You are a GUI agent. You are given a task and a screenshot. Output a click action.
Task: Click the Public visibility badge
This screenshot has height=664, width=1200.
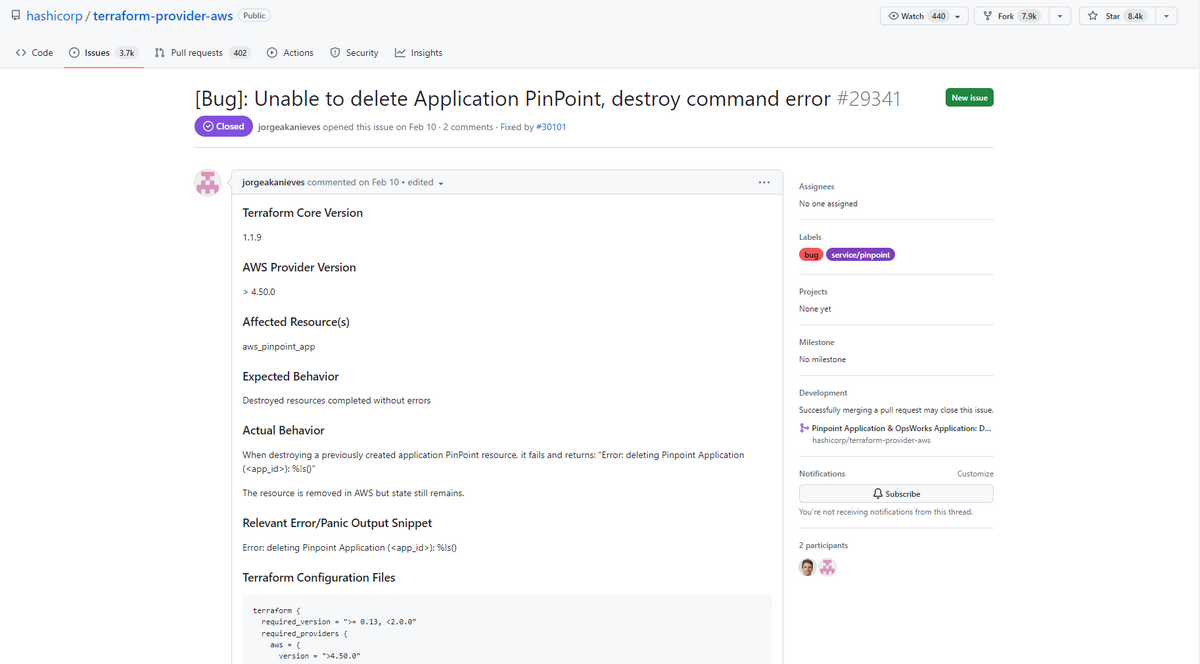(x=255, y=16)
